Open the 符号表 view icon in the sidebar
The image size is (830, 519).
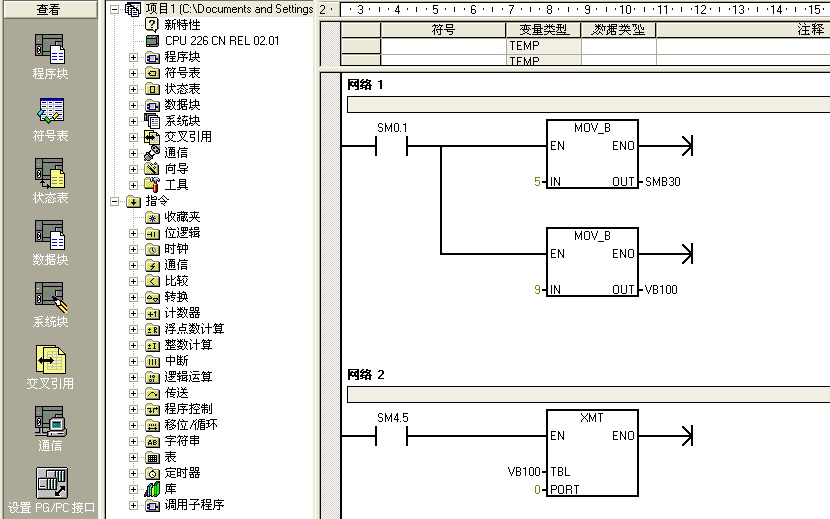50,111
